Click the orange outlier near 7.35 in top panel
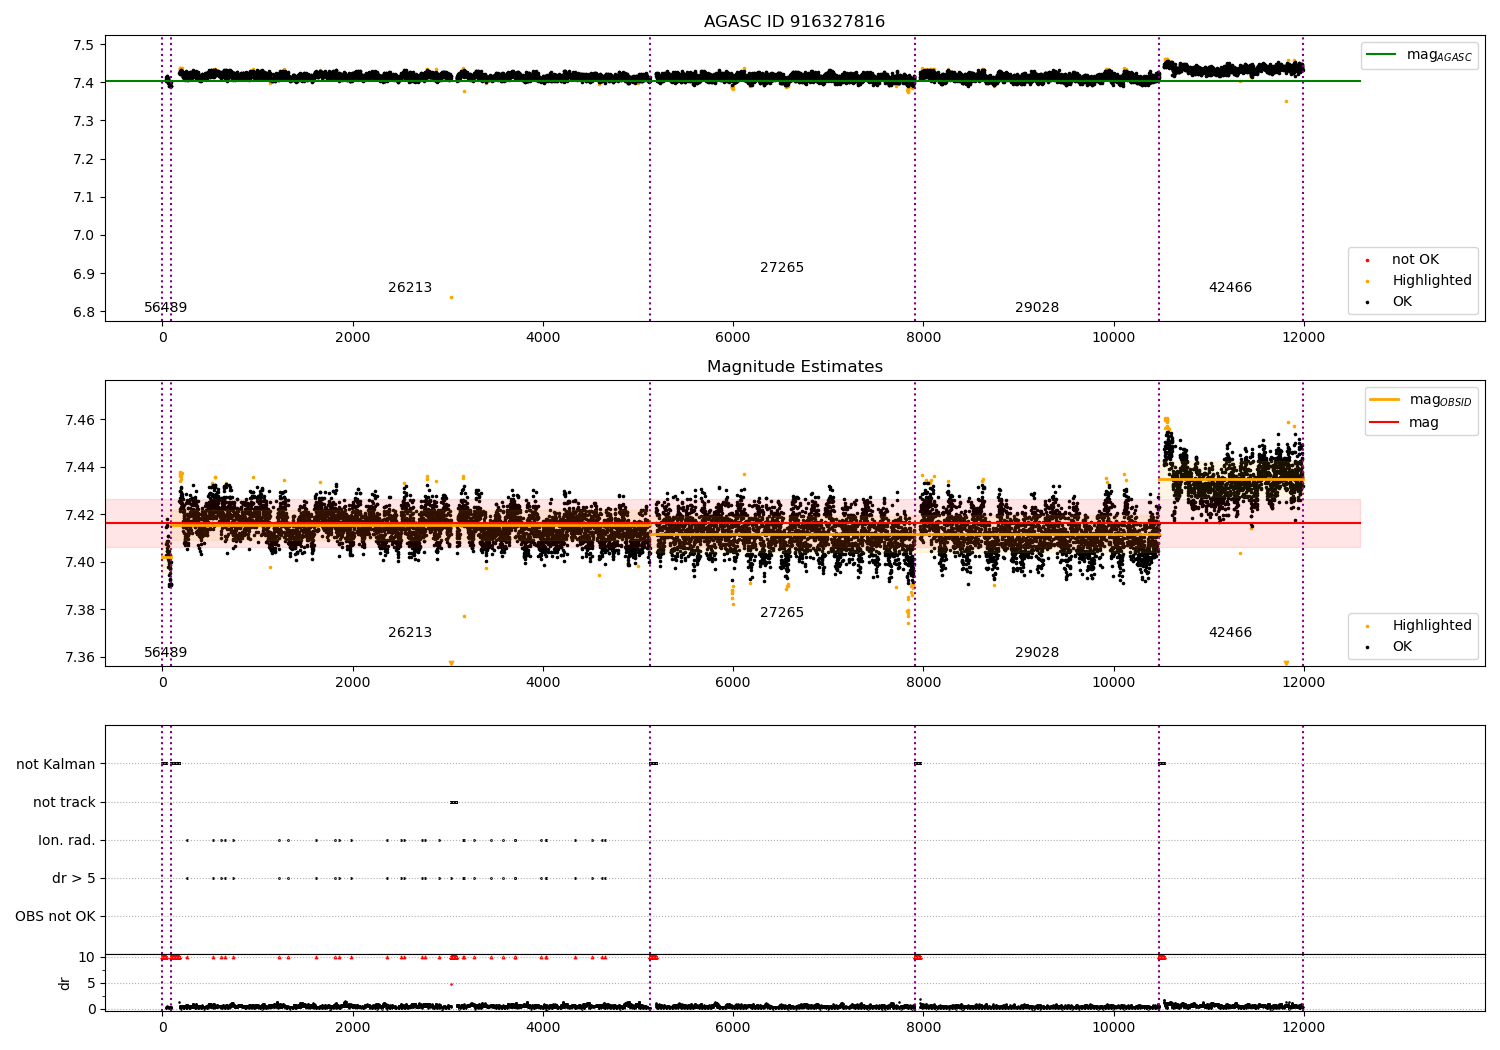The height and width of the screenshot is (1050, 1500). coord(1286,101)
